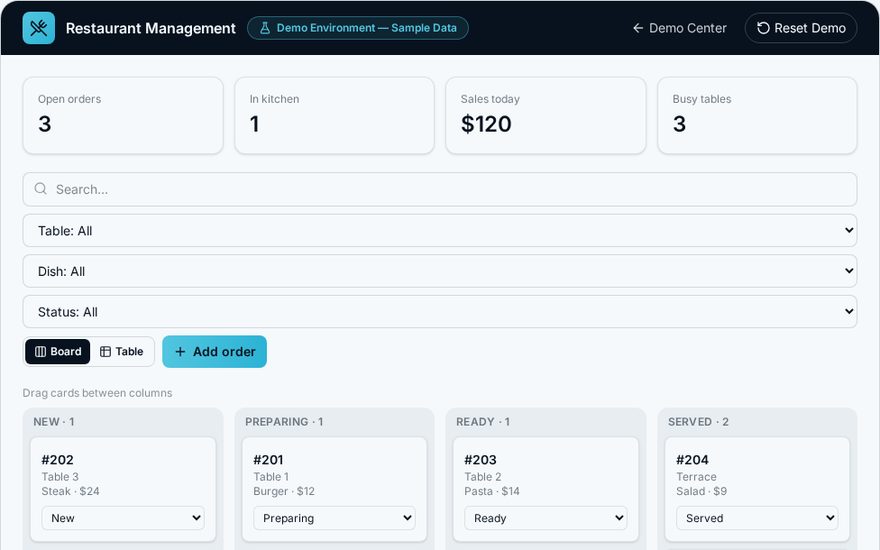The width and height of the screenshot is (880, 550).
Task: Click the columns icon on the Board button
Action: (x=40, y=351)
